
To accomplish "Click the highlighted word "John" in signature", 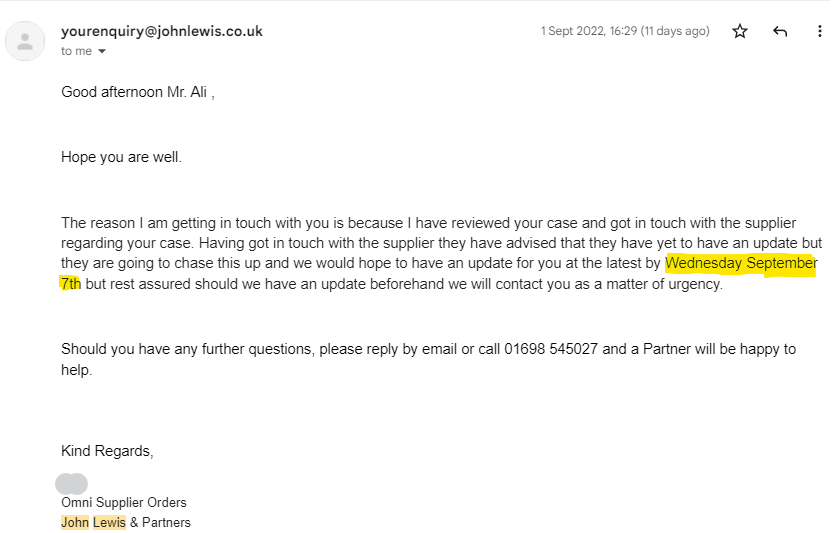I will tap(75, 522).
